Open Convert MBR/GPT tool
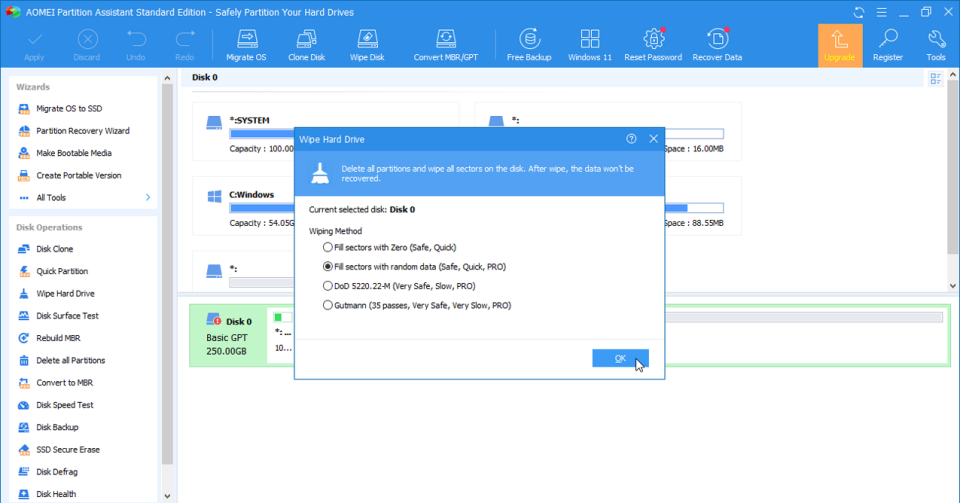Viewport: 960px width, 503px height. point(446,45)
